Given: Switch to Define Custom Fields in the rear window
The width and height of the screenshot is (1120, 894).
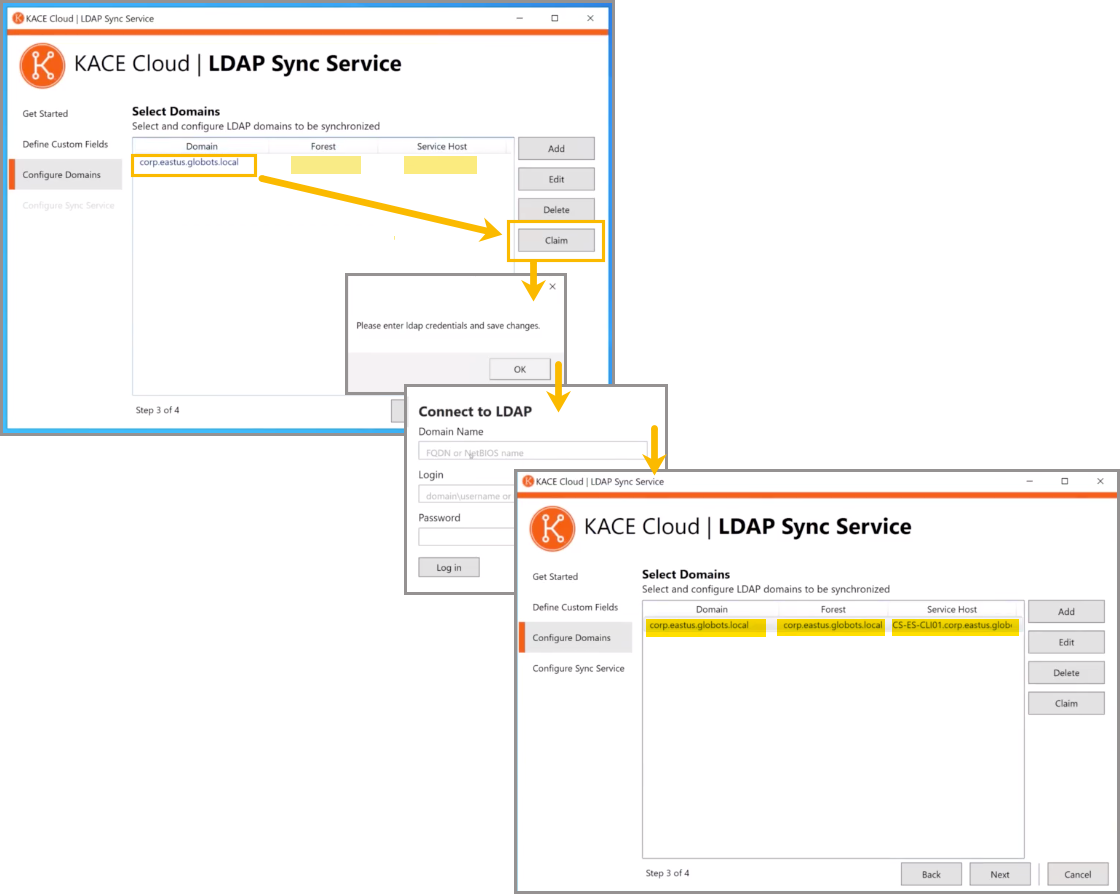Looking at the screenshot, I should point(65,144).
